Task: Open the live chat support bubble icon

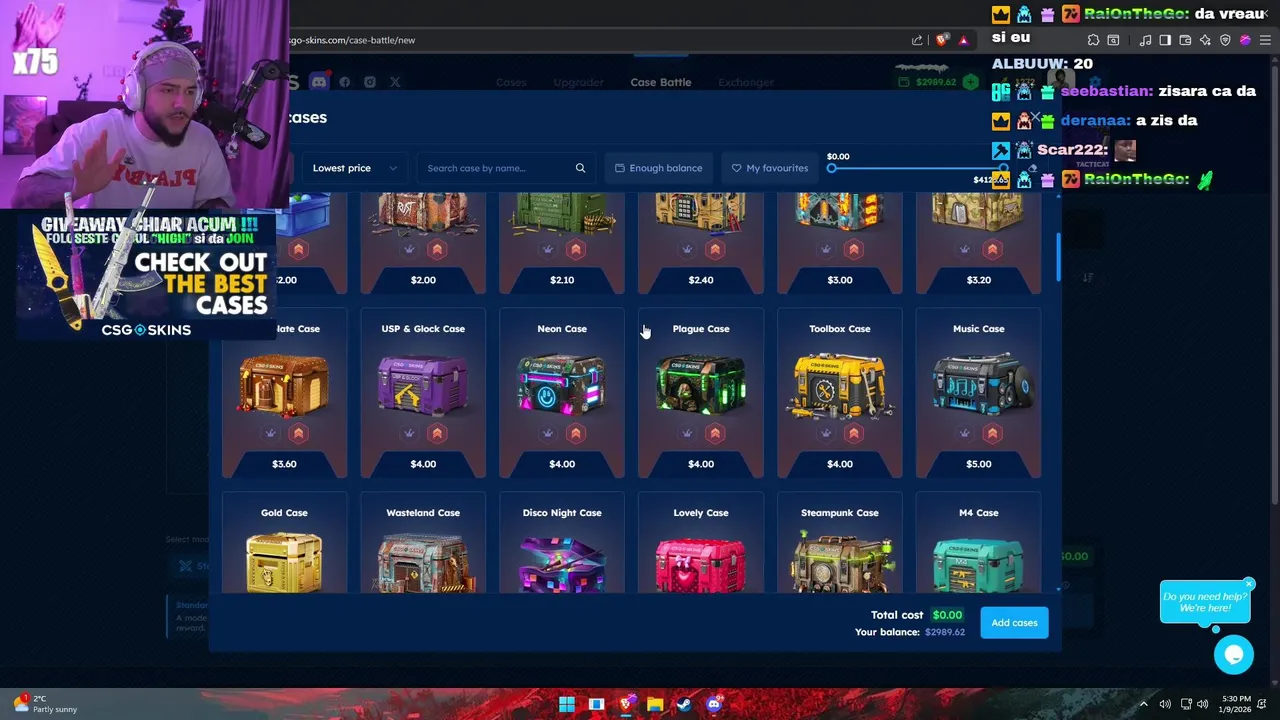Action: 1234,655
